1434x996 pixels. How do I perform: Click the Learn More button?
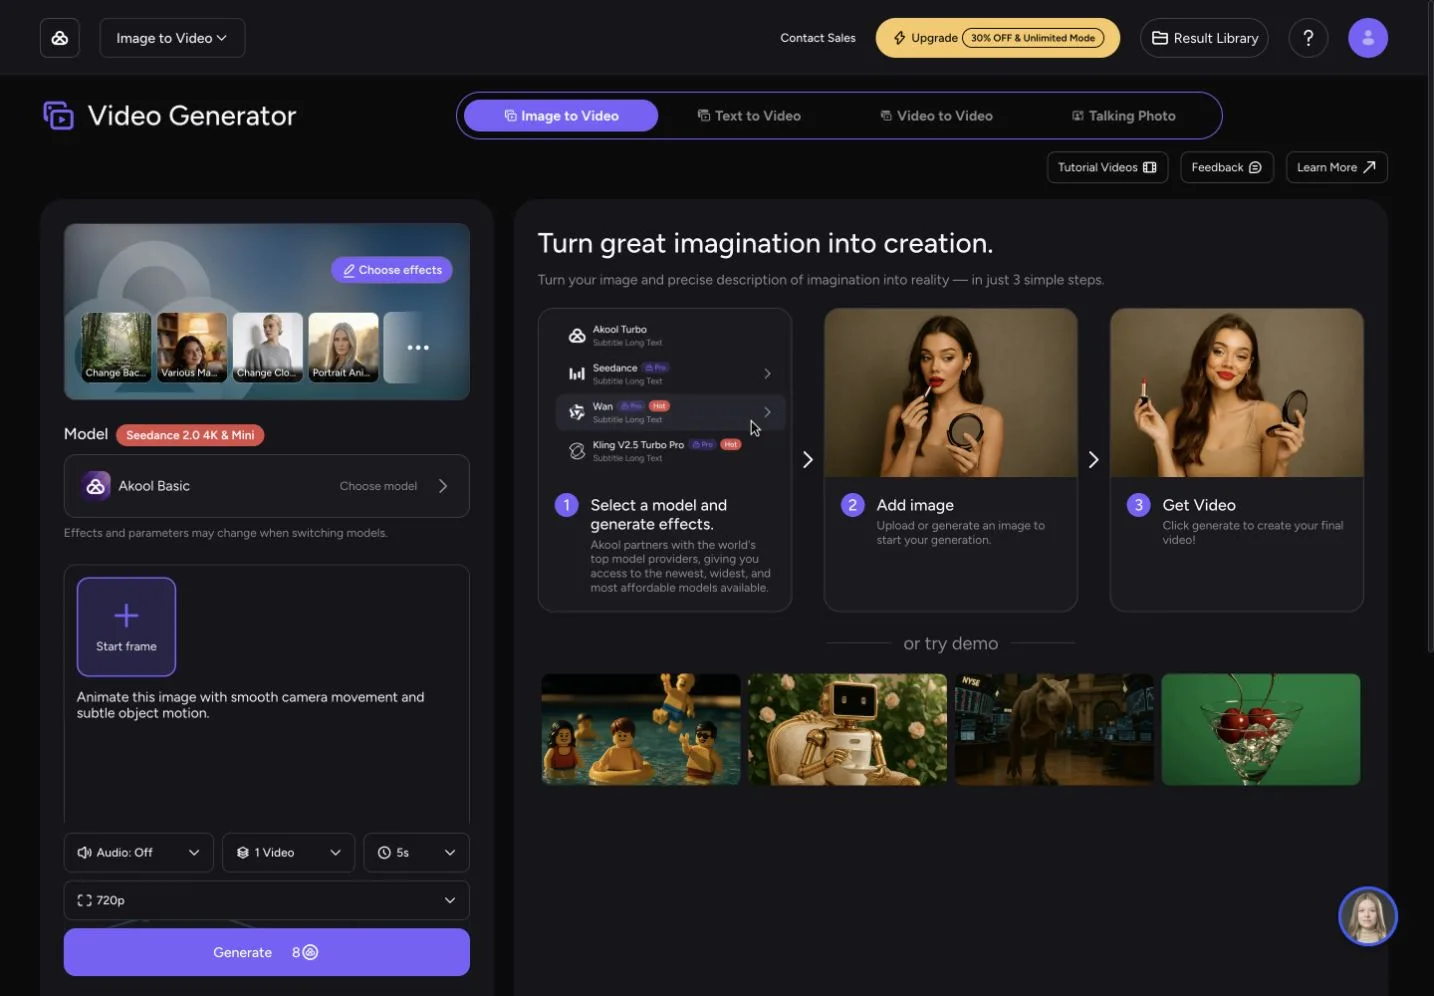click(x=1336, y=167)
